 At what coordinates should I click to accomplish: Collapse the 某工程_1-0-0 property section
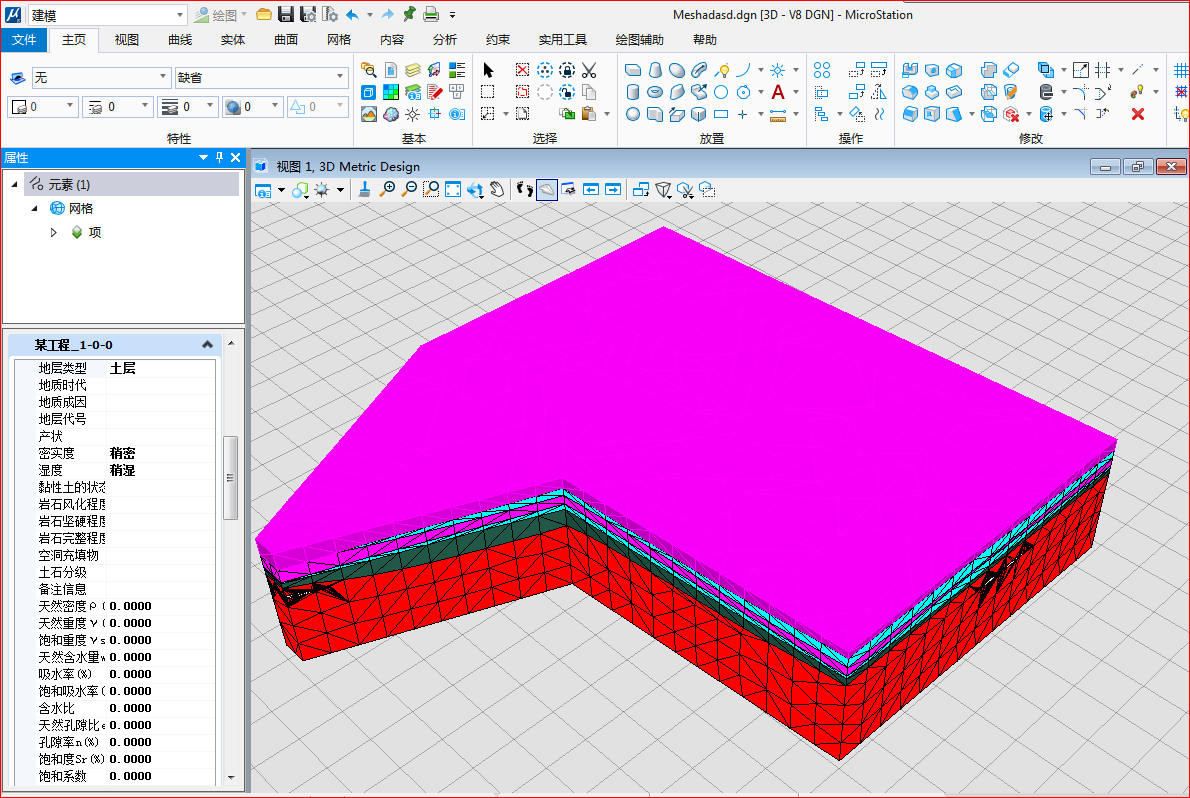[x=207, y=345]
